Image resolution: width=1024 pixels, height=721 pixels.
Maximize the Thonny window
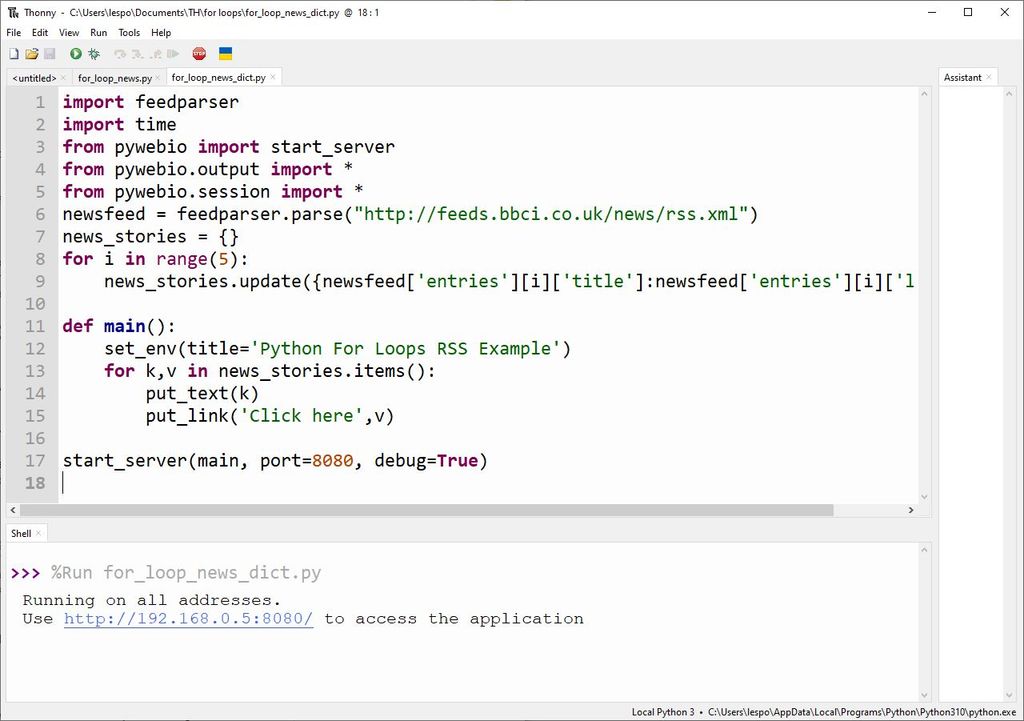[x=968, y=12]
